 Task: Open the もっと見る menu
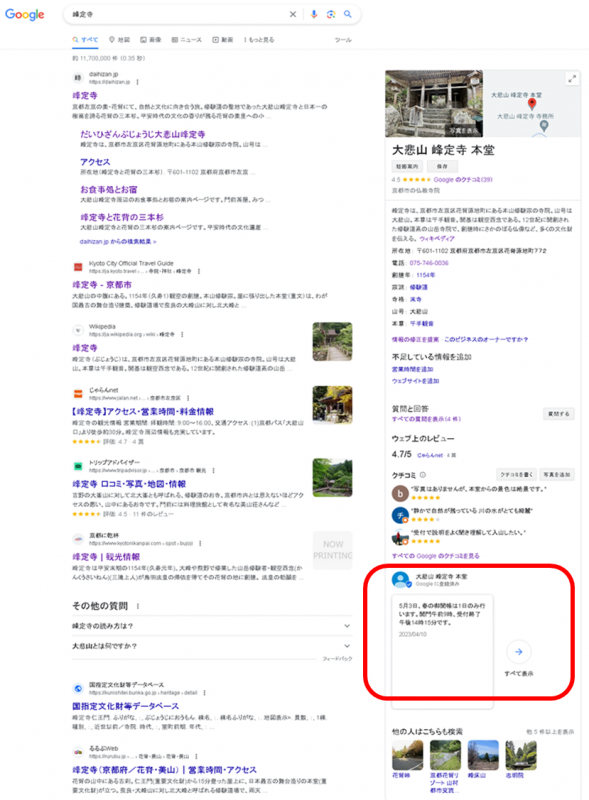click(259, 40)
